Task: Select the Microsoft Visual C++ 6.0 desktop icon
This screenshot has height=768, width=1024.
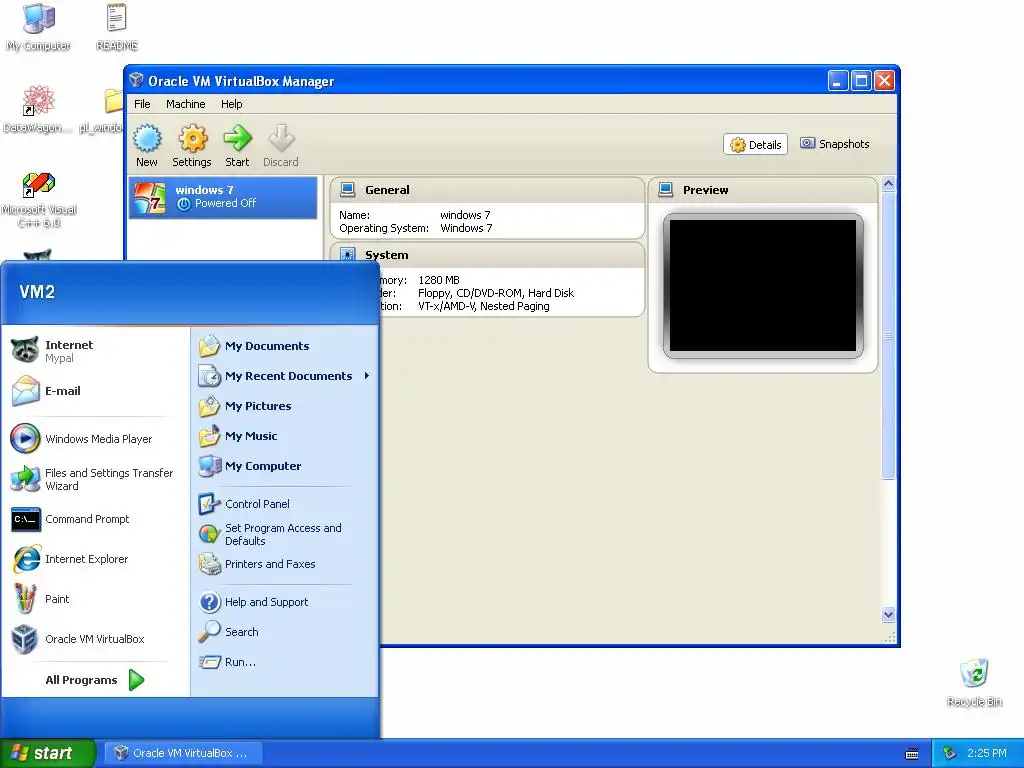Action: 39,199
